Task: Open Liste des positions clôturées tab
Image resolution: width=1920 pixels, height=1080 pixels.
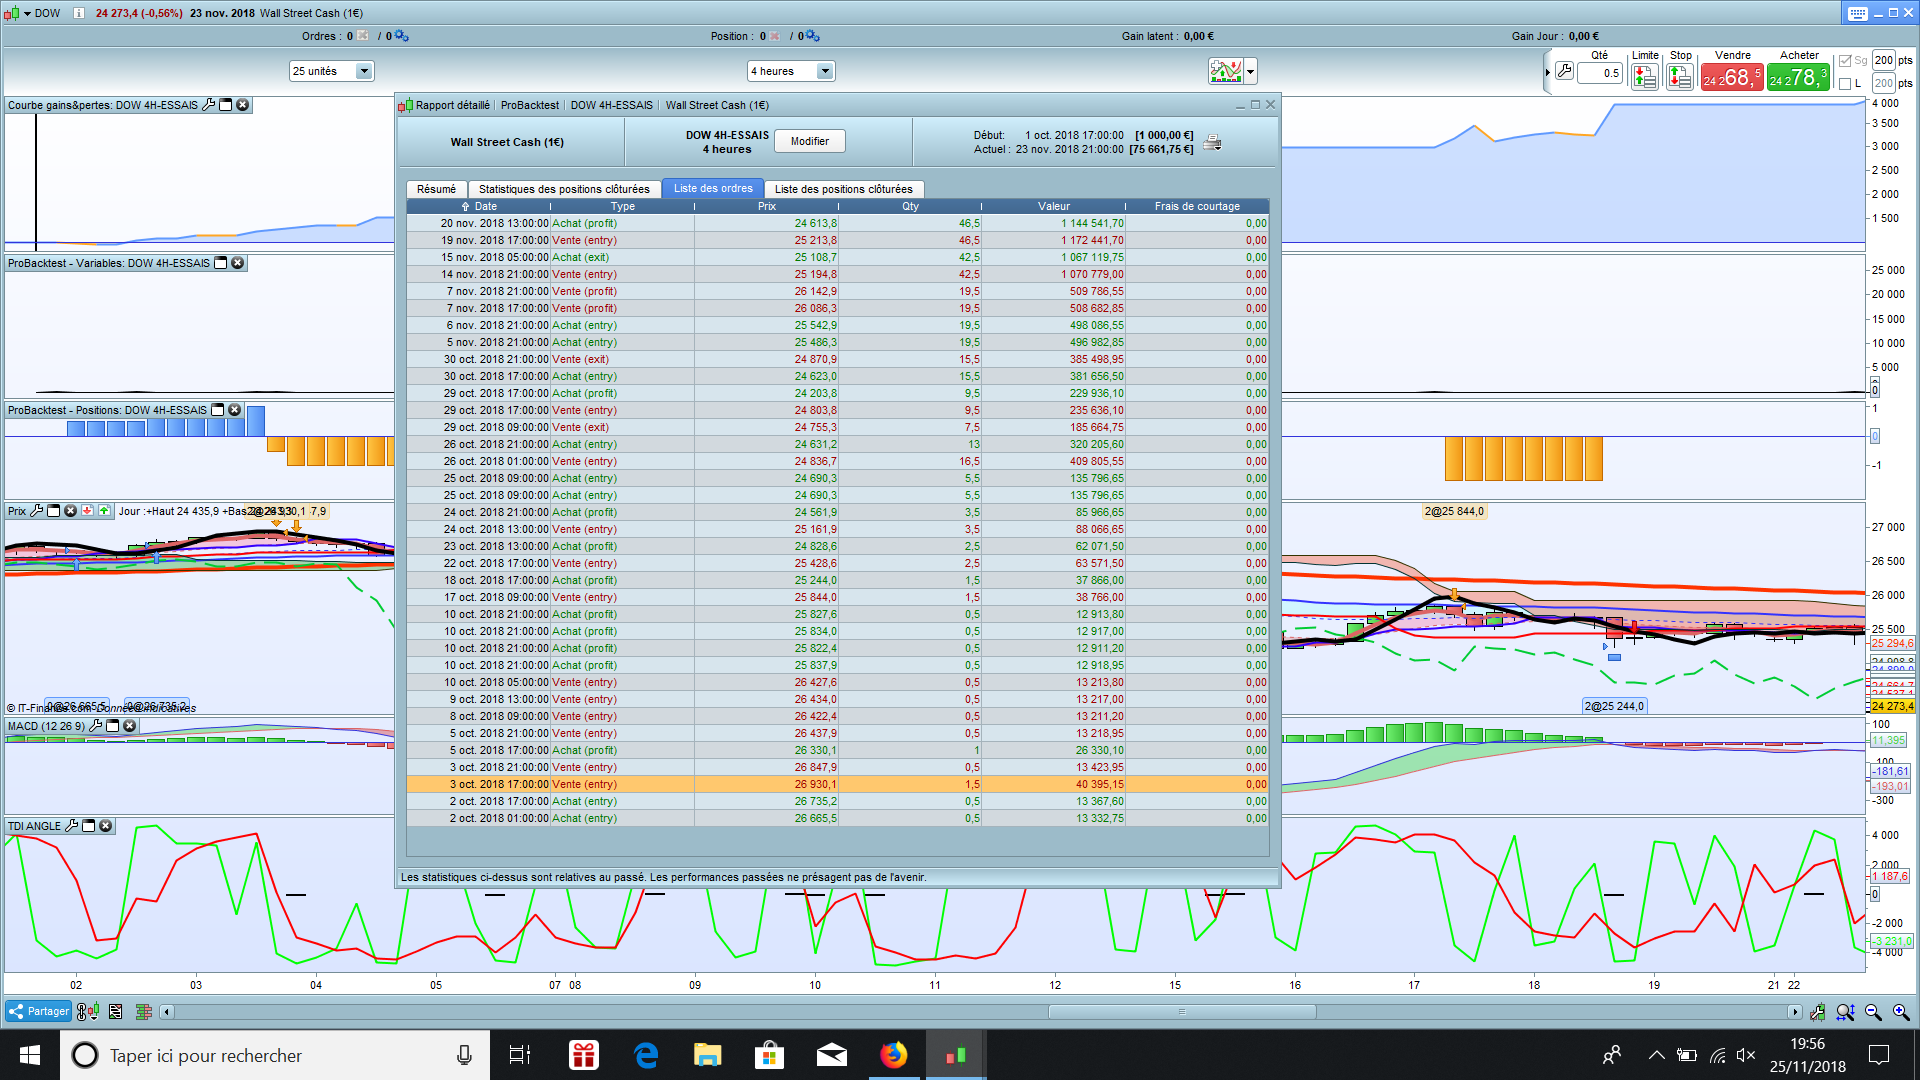Action: [x=843, y=189]
